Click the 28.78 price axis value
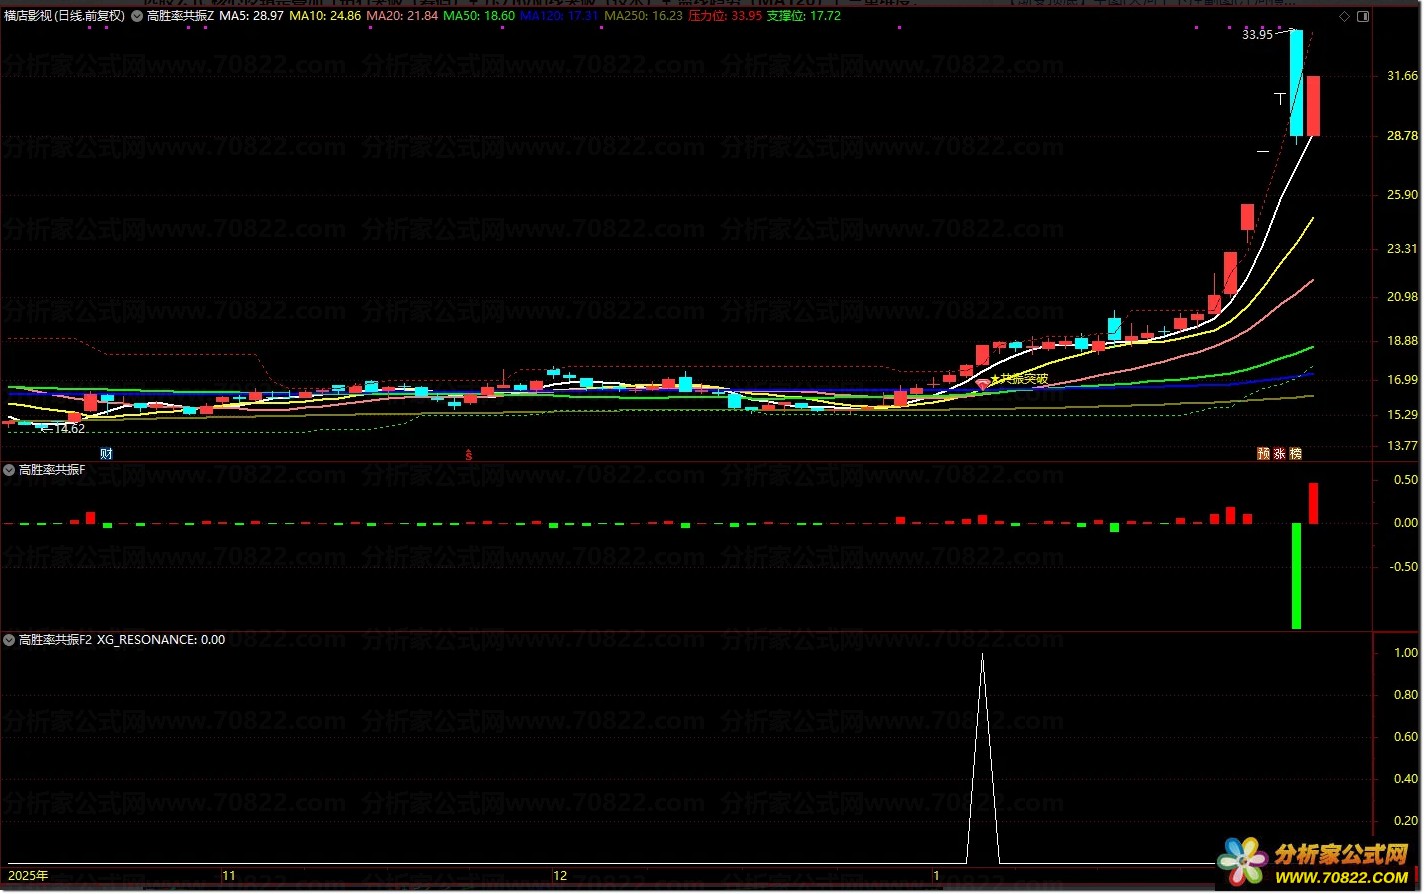Viewport: 1425px width, 894px height. pyautogui.click(x=1404, y=135)
